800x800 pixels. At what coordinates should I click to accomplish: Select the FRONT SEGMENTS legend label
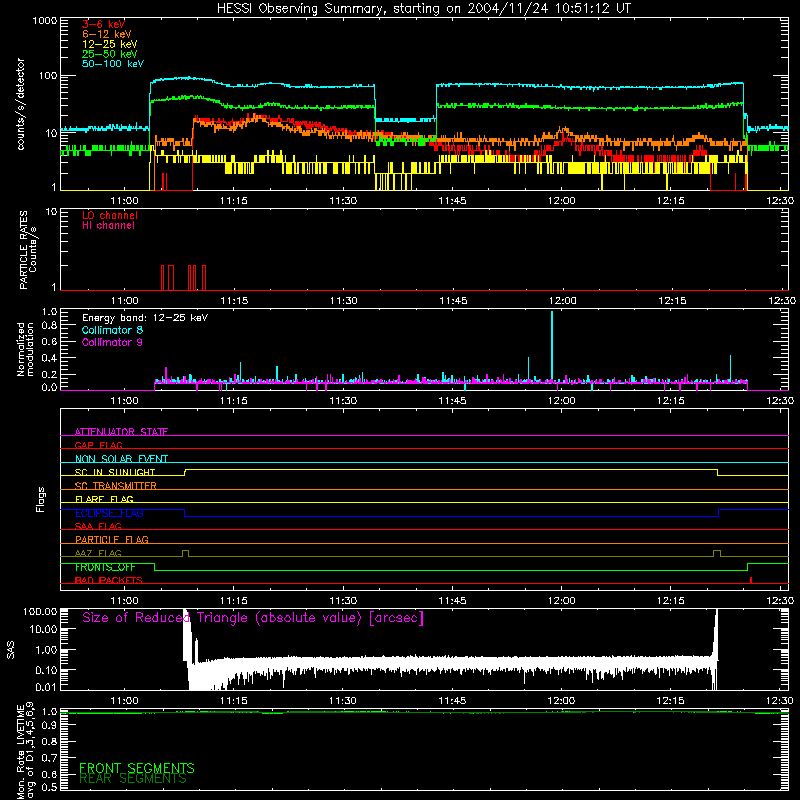tap(137, 768)
